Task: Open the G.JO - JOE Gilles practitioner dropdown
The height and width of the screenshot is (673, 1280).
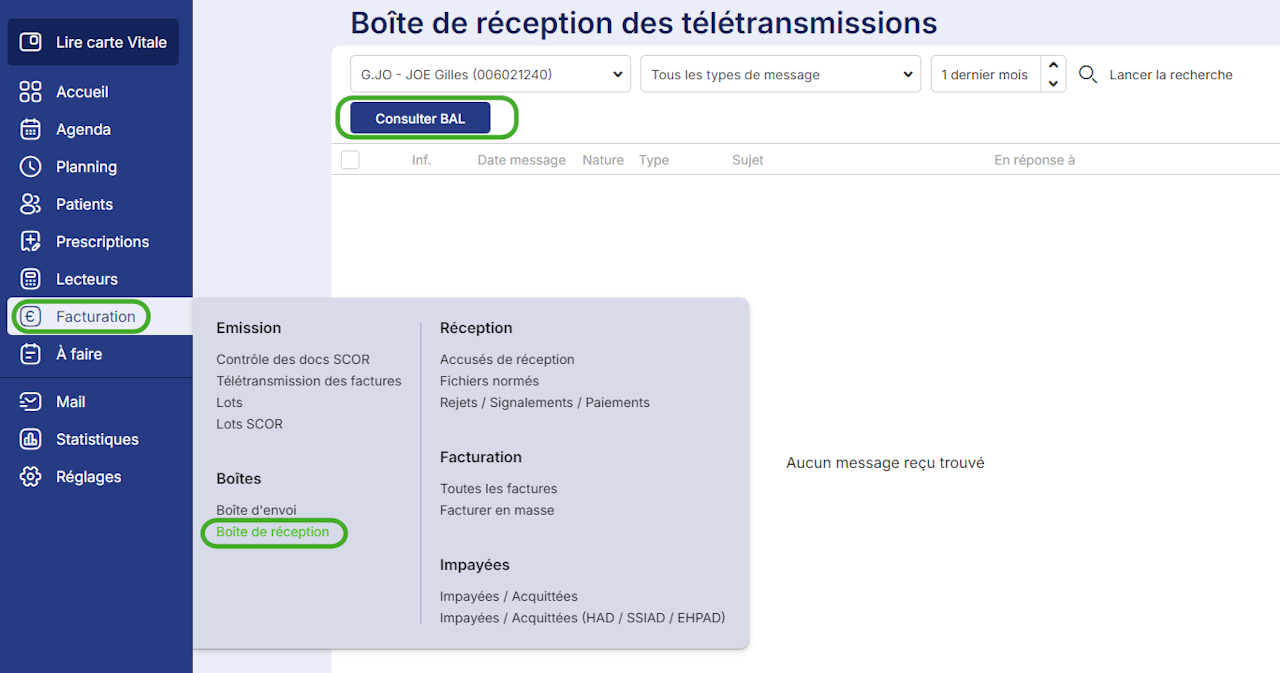Action: pyautogui.click(x=490, y=75)
